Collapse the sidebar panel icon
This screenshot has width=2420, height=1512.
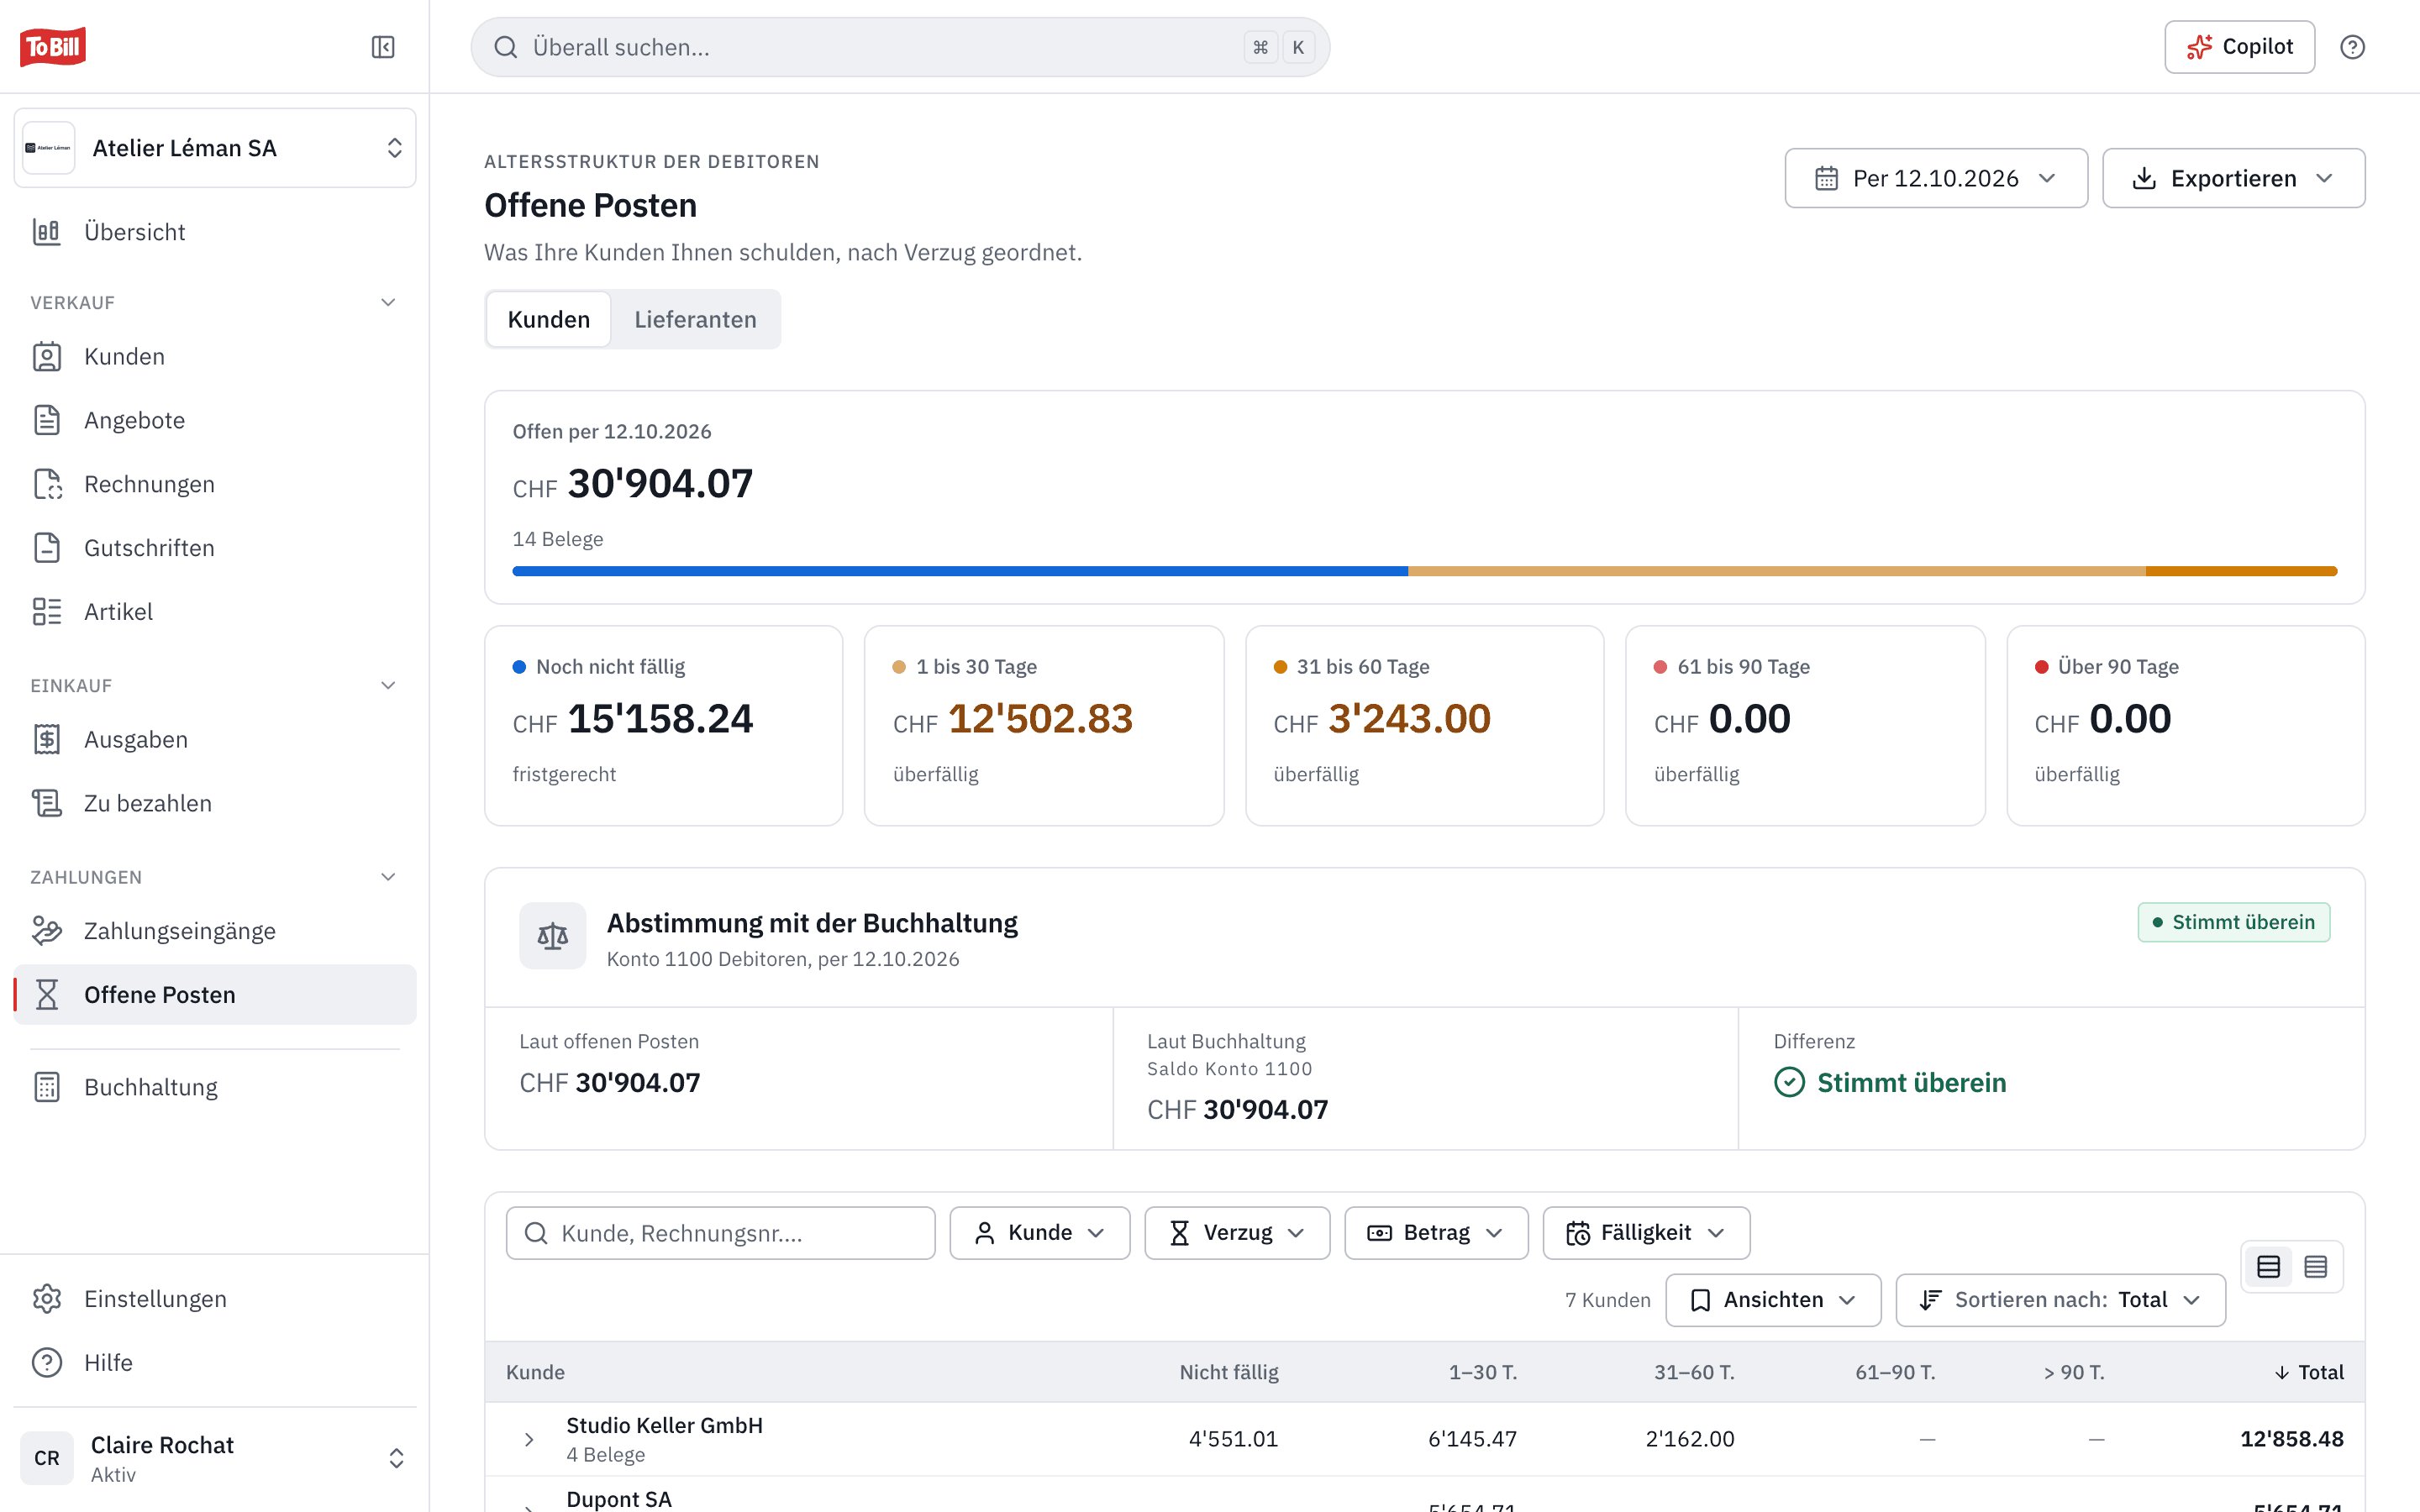pos(383,47)
